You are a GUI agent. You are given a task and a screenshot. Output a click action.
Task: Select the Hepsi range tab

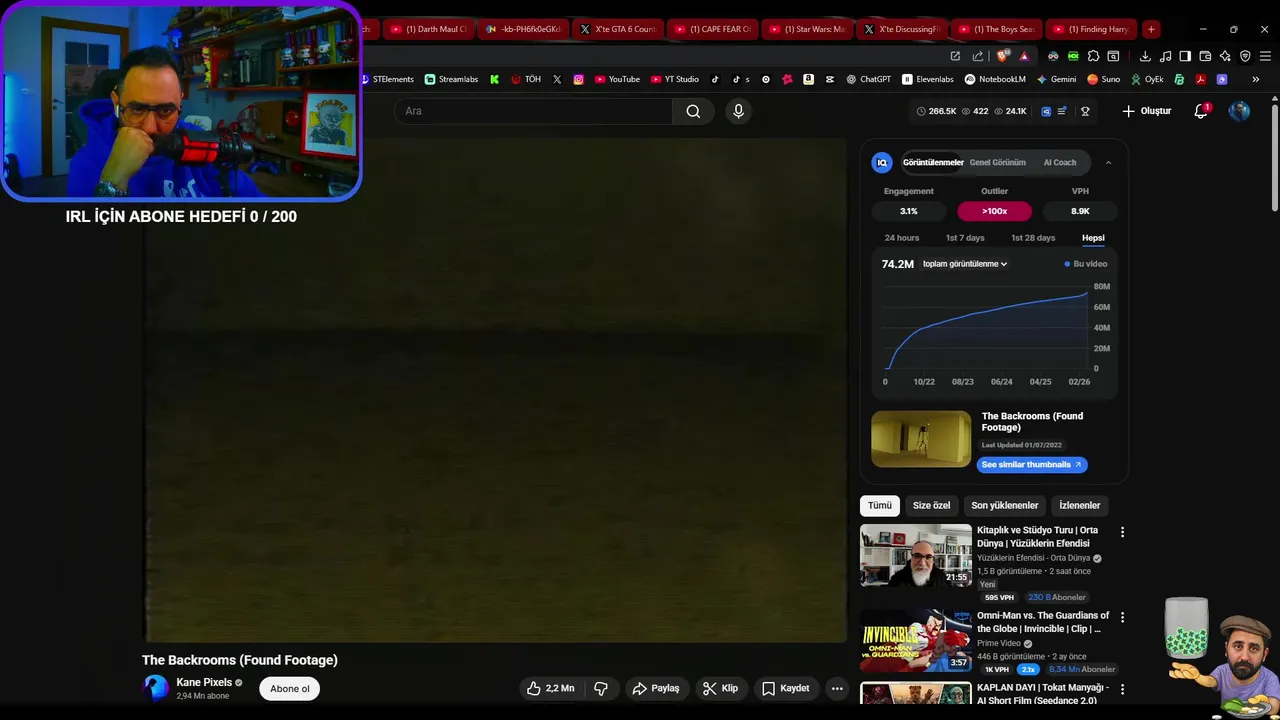[1093, 238]
